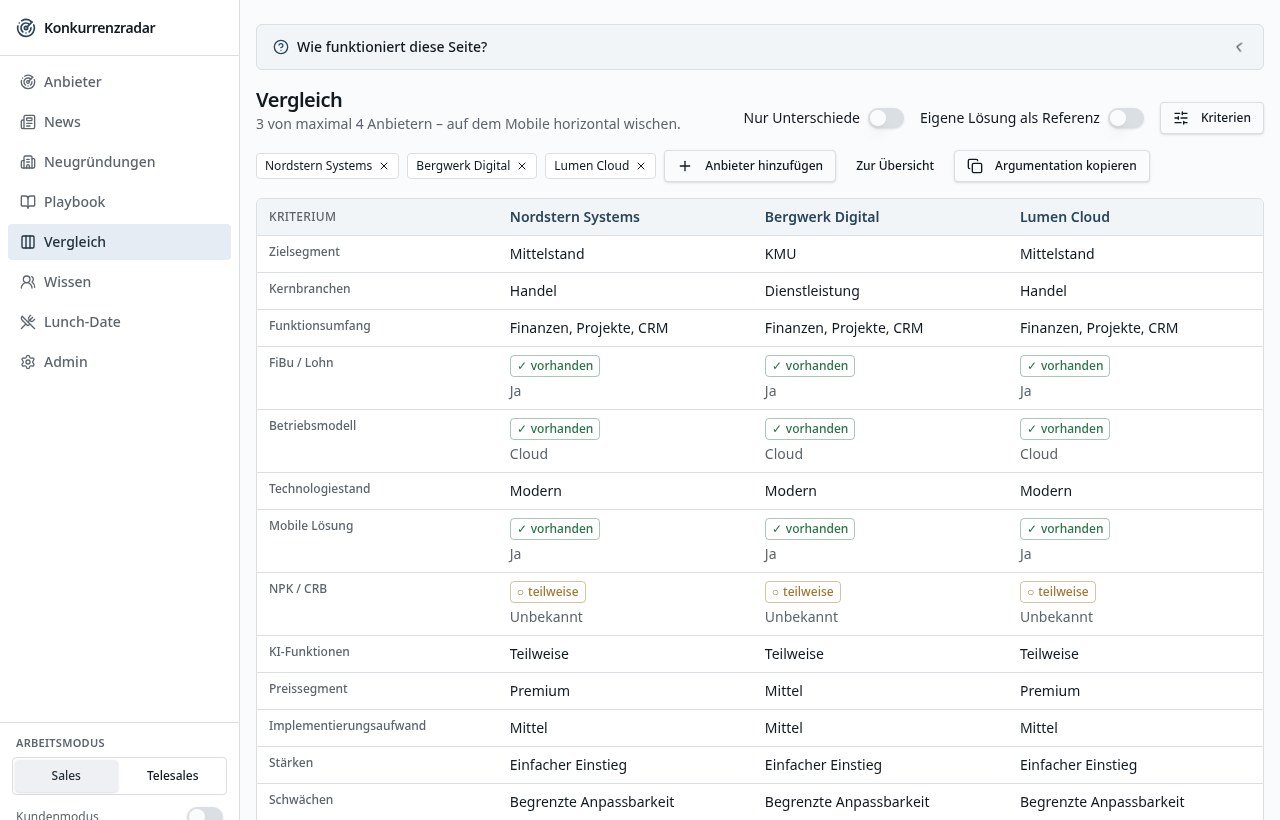Viewport: 1280px width, 820px height.
Task: Navigate to Lunch-Date
Action: coord(119,322)
